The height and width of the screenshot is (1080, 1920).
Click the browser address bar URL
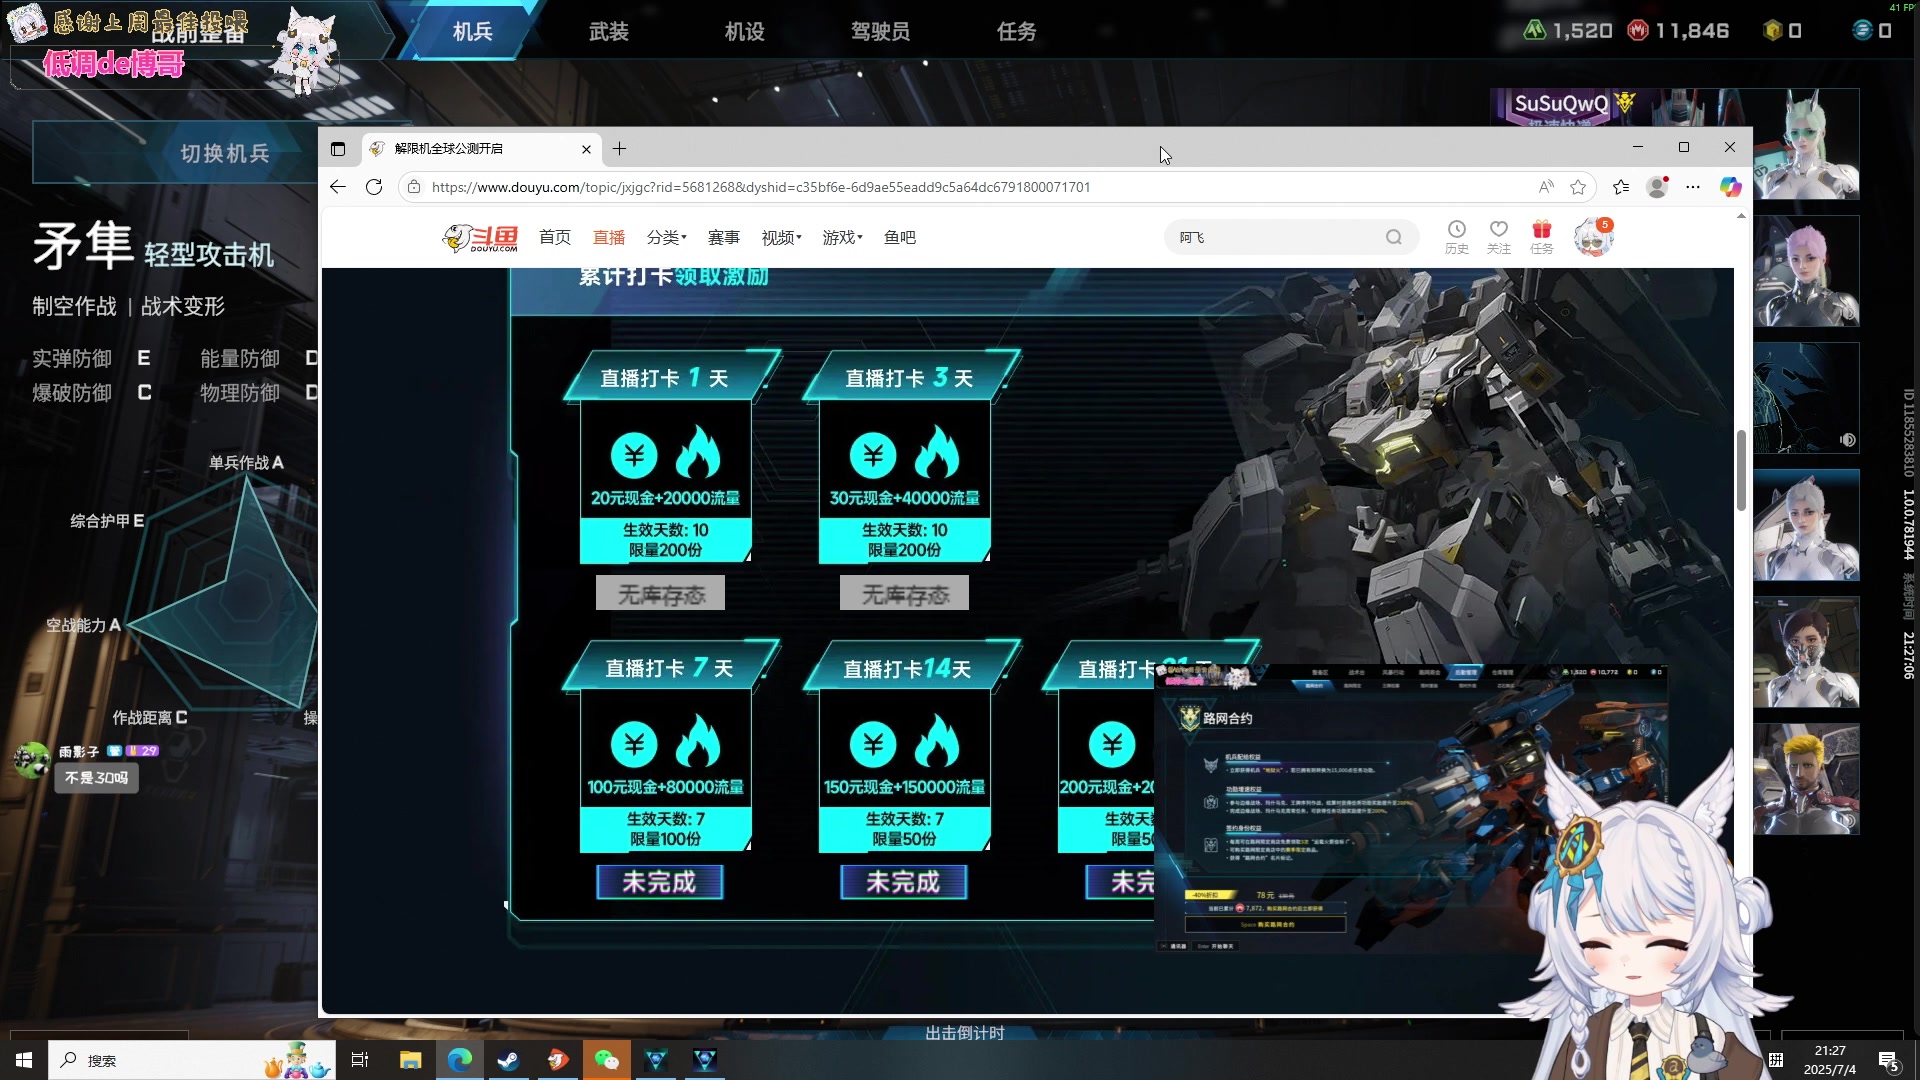[x=761, y=187]
